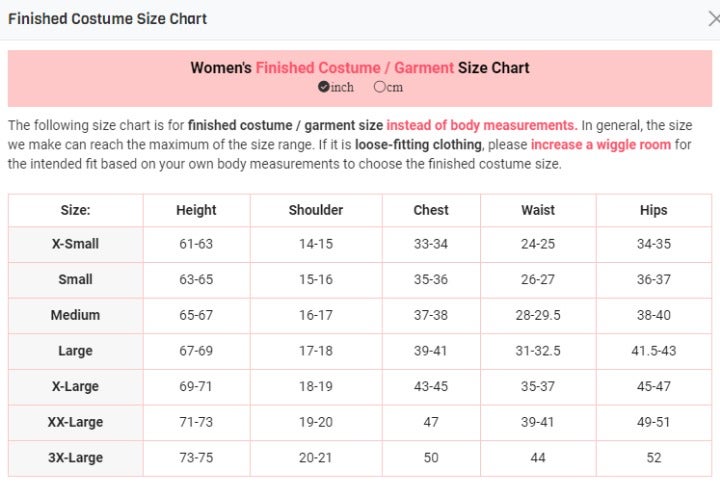Screen dimensions: 720x496
Task: Click the Large hips value 41.5-43
Action: click(x=653, y=351)
